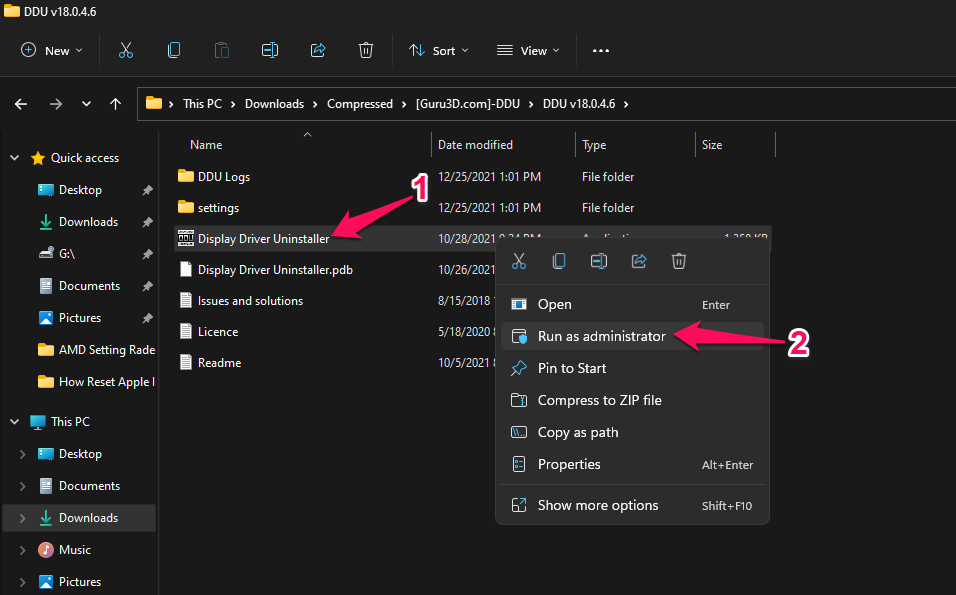Unpin Downloads from Quick access
This screenshot has width=956, height=595.
[x=148, y=222]
